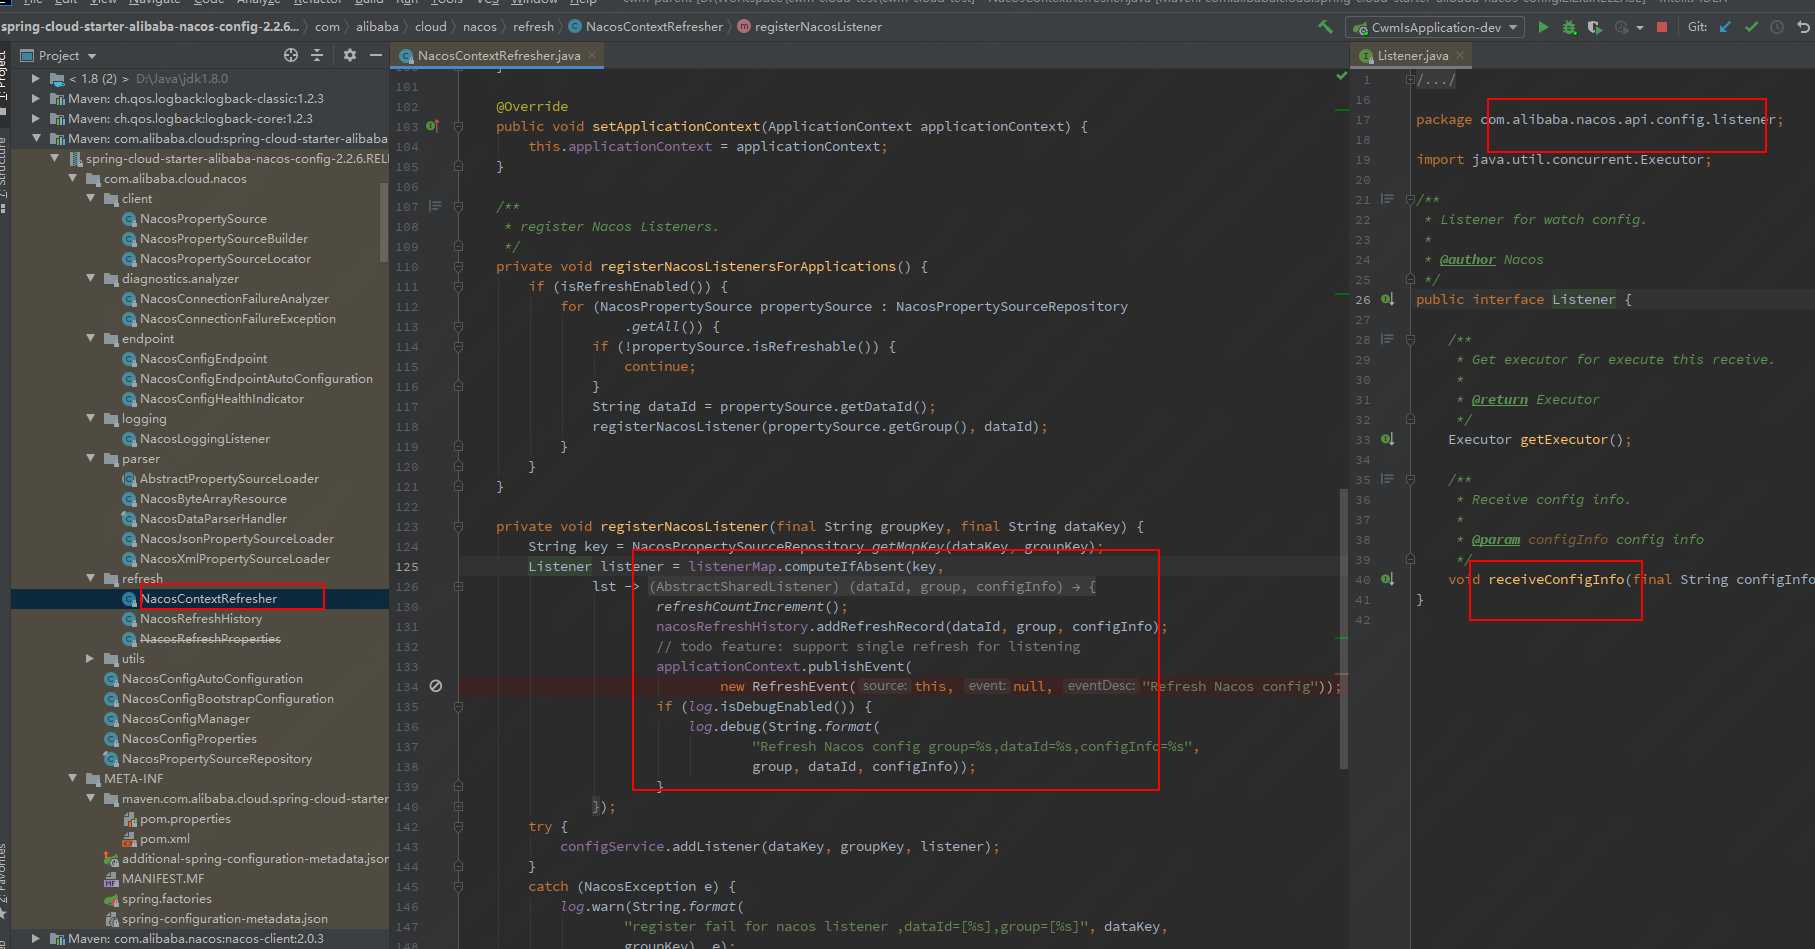Open the run configuration dropdown
1815x949 pixels.
(1435, 27)
